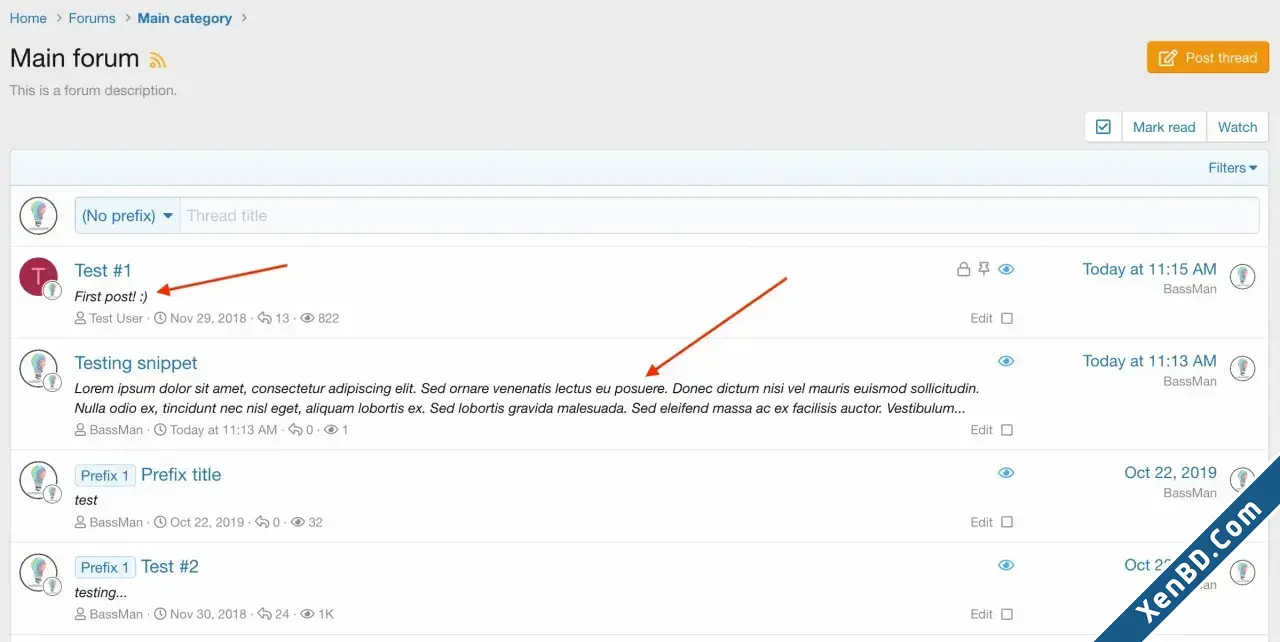The image size is (1280, 642).
Task: Click BassMan last poster name under 11:15 AM
Action: (1190, 289)
